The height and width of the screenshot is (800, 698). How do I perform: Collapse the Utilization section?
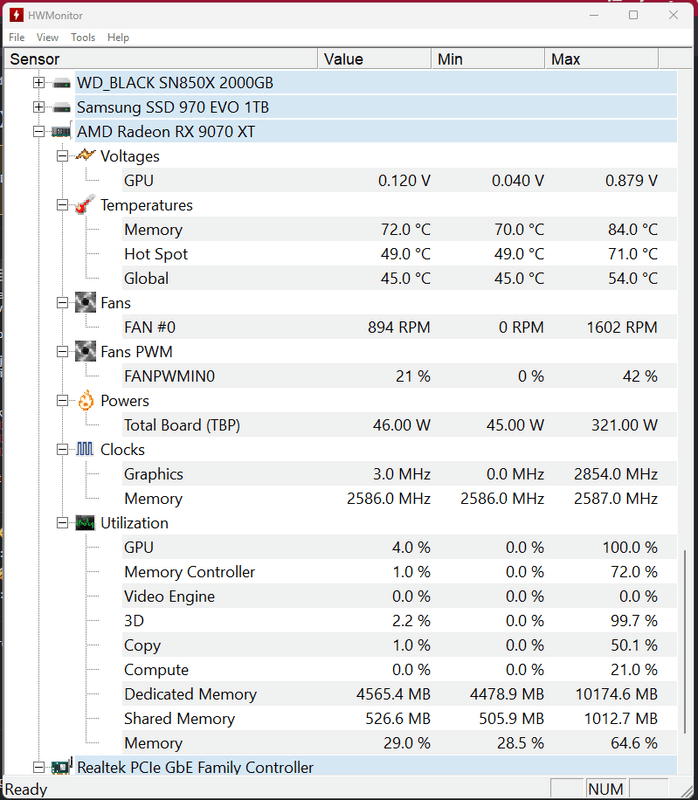click(63, 523)
